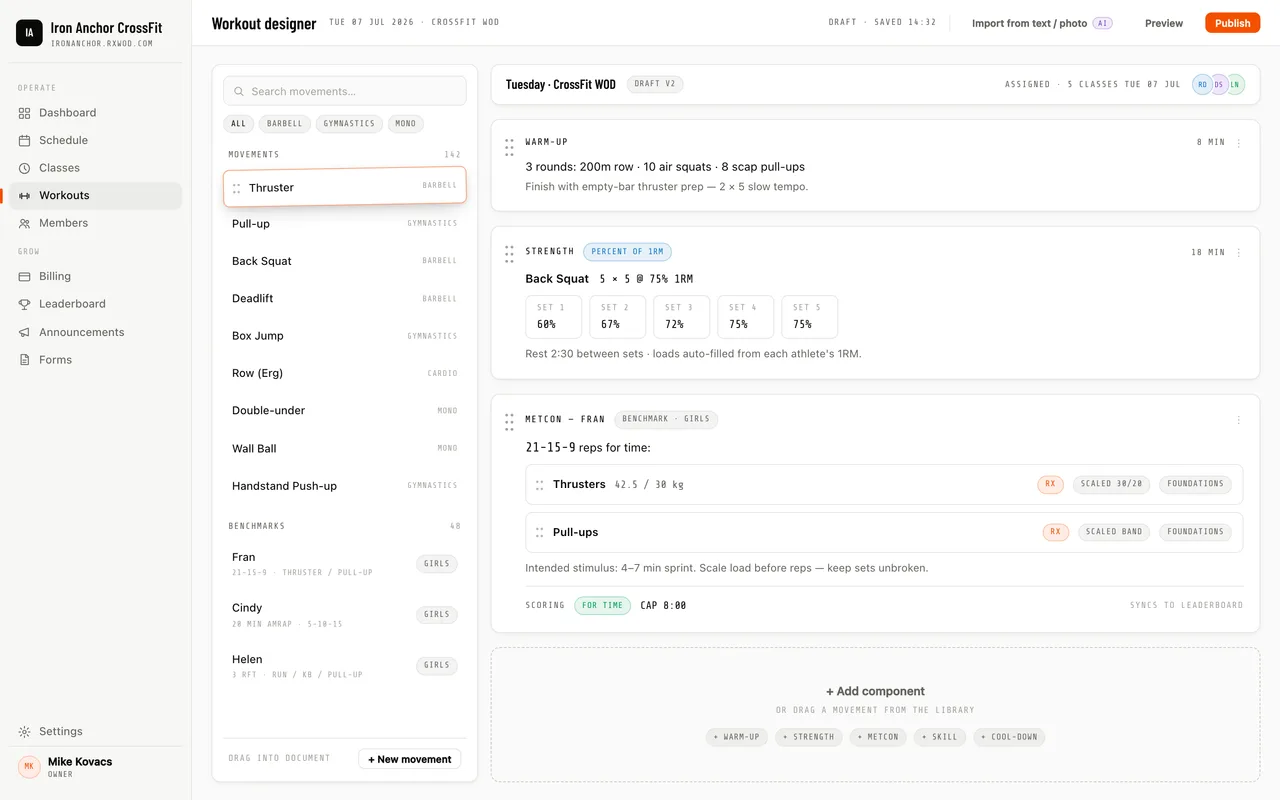Edit Set 4 percentage box
The height and width of the screenshot is (800, 1280).
pyautogui.click(x=746, y=317)
